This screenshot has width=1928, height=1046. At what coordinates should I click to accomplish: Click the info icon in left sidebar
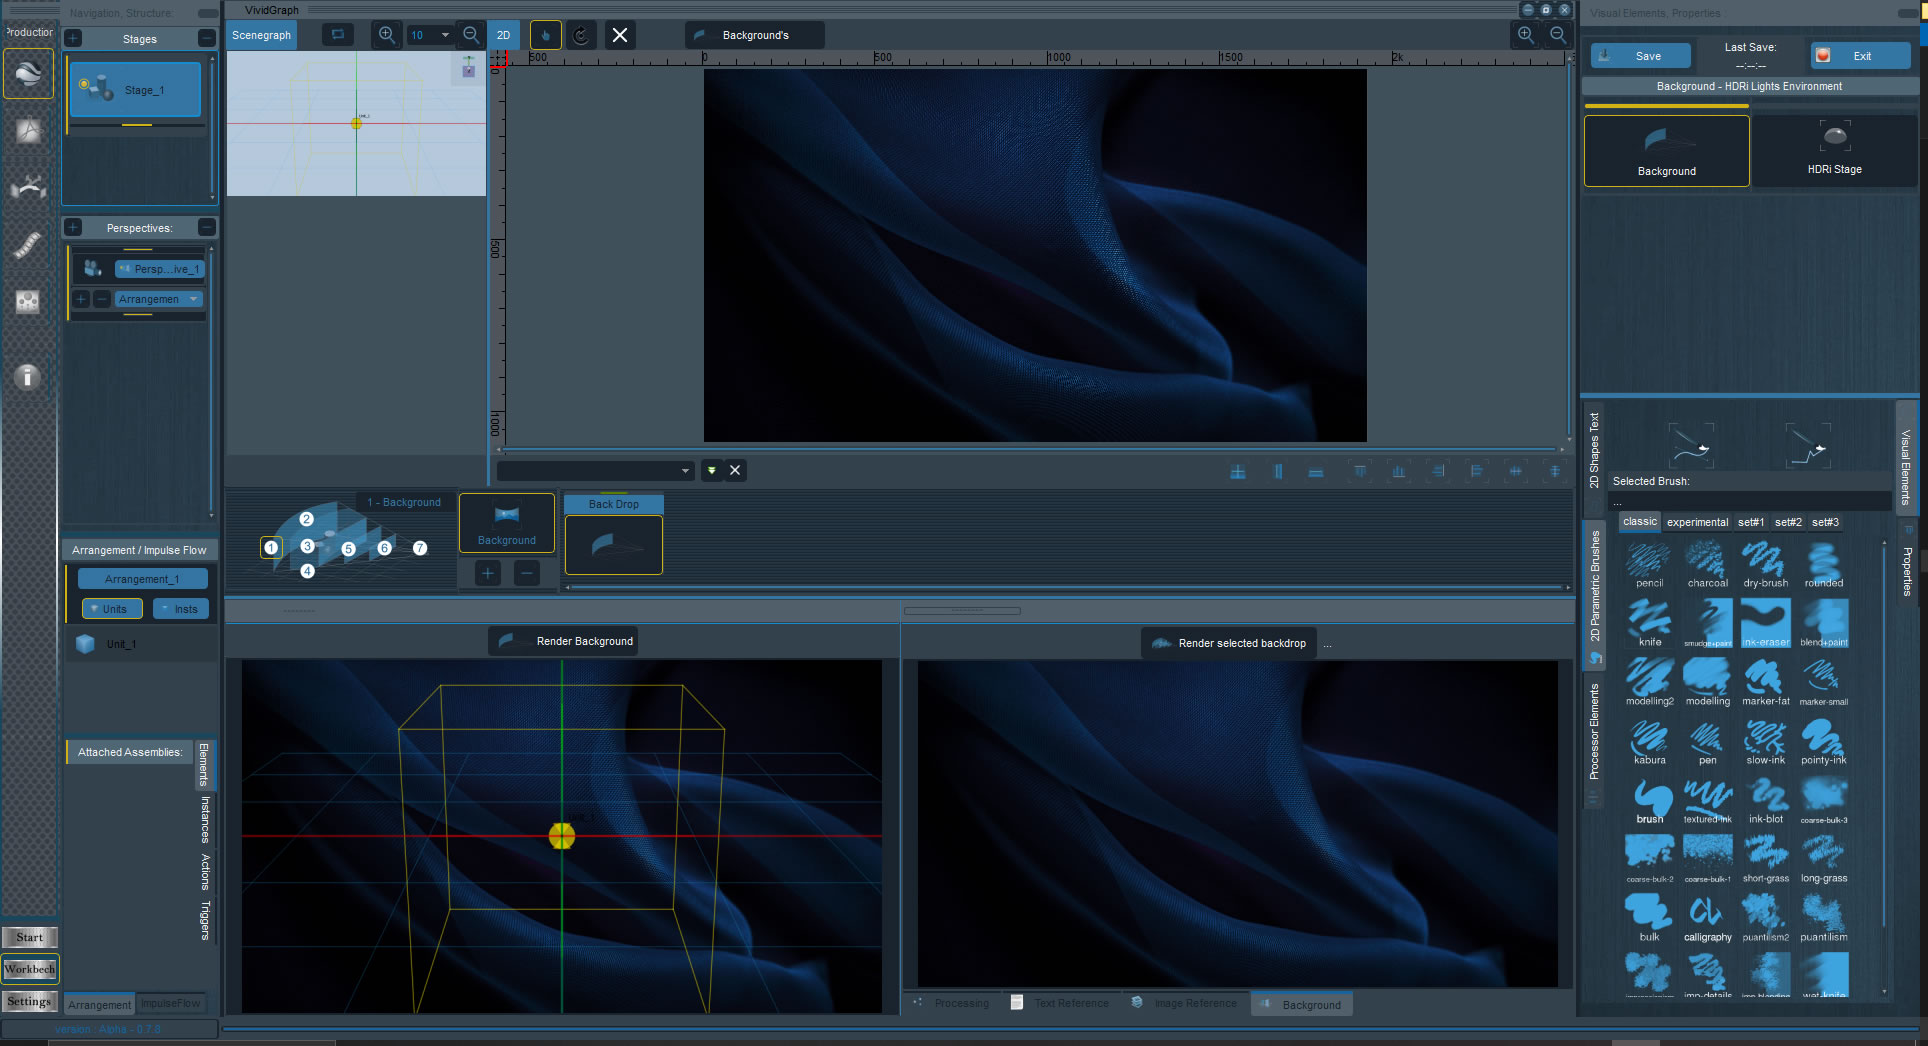28,376
